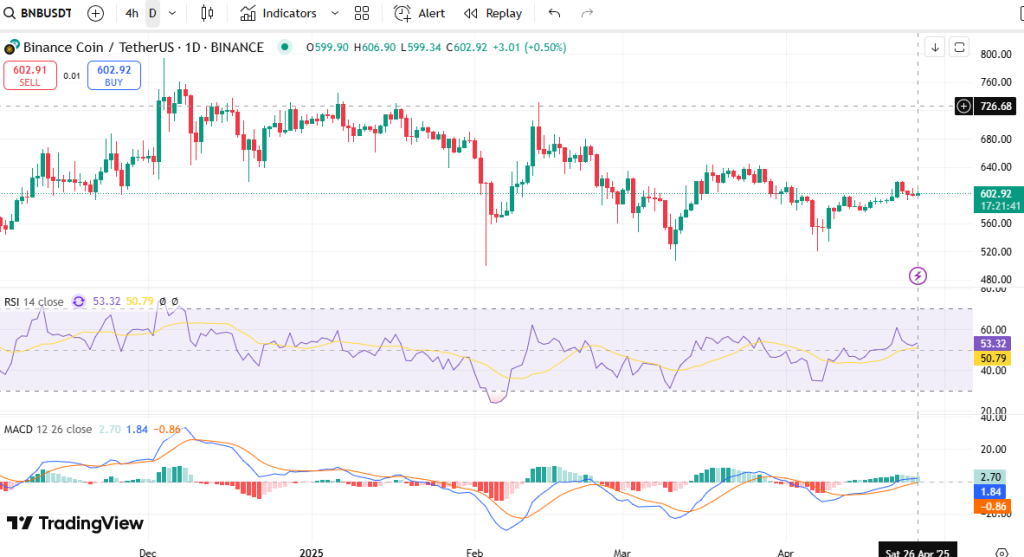Click the 726.68 crosshair price label
Viewport: 1024px width, 557px height.
(995, 106)
